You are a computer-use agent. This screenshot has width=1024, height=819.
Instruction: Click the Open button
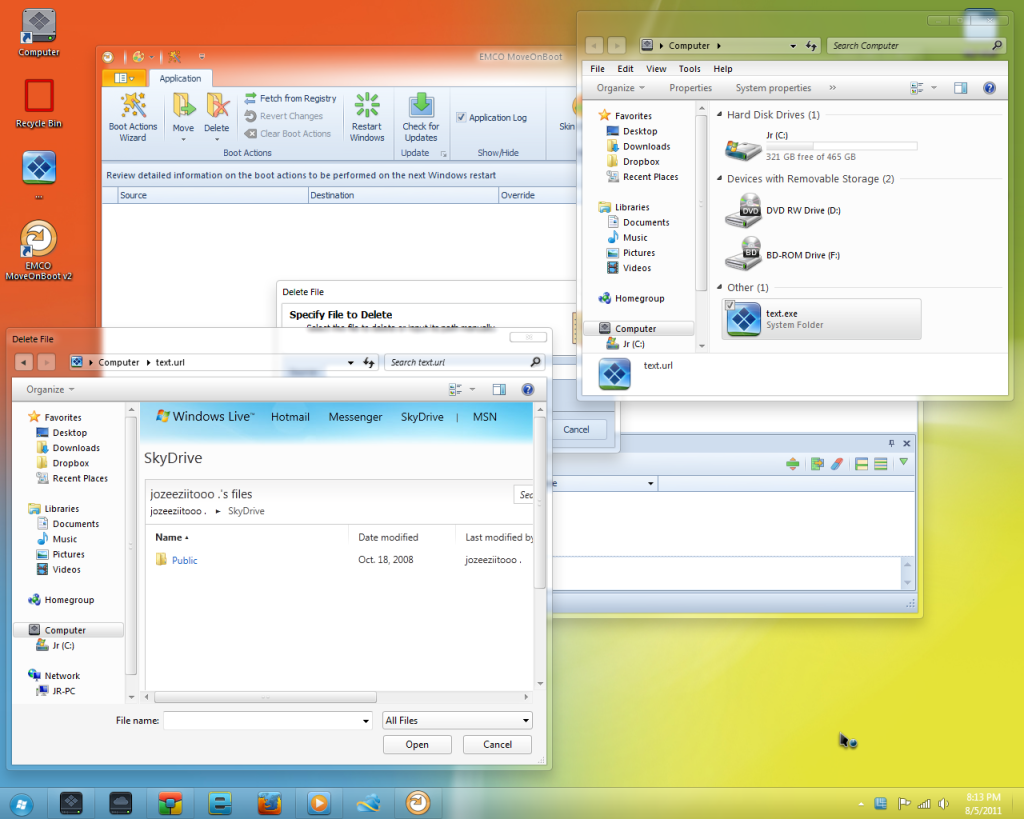(x=417, y=745)
